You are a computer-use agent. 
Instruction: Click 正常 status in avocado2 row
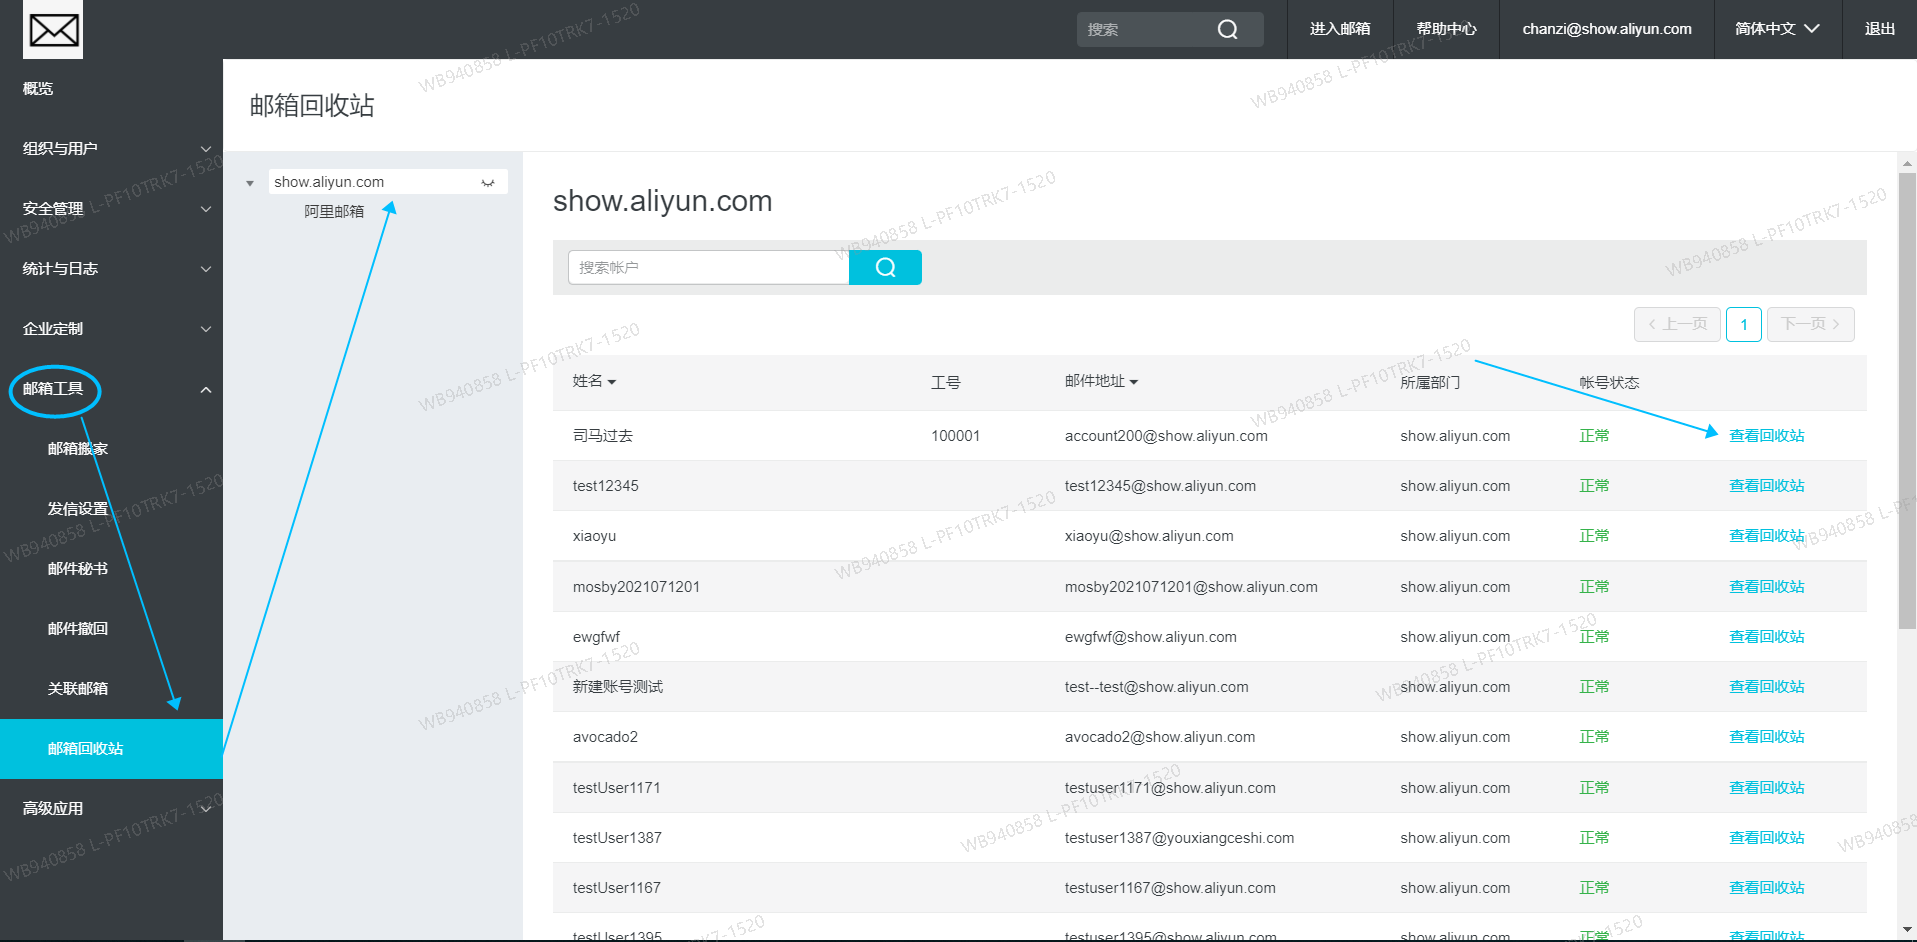[1594, 737]
